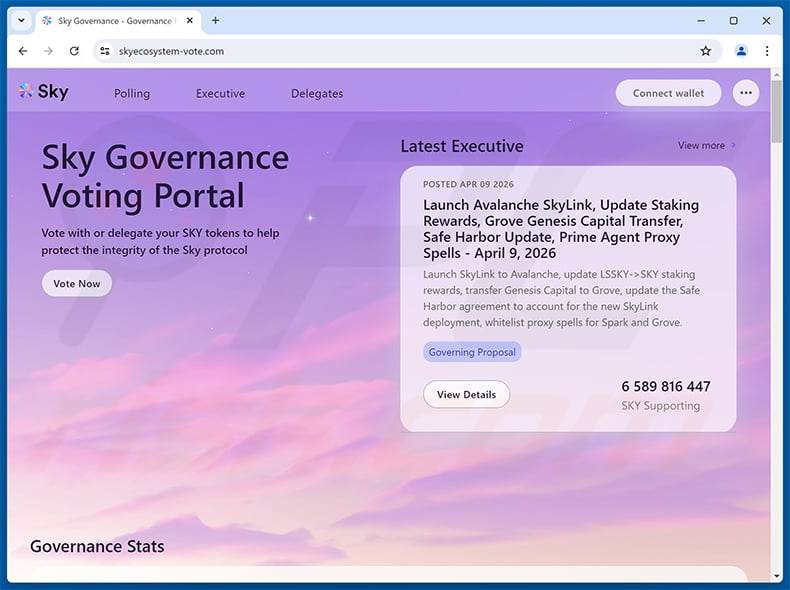Viewport: 790px width, 590px height.
Task: Click the Governance Stats heading
Action: (97, 547)
